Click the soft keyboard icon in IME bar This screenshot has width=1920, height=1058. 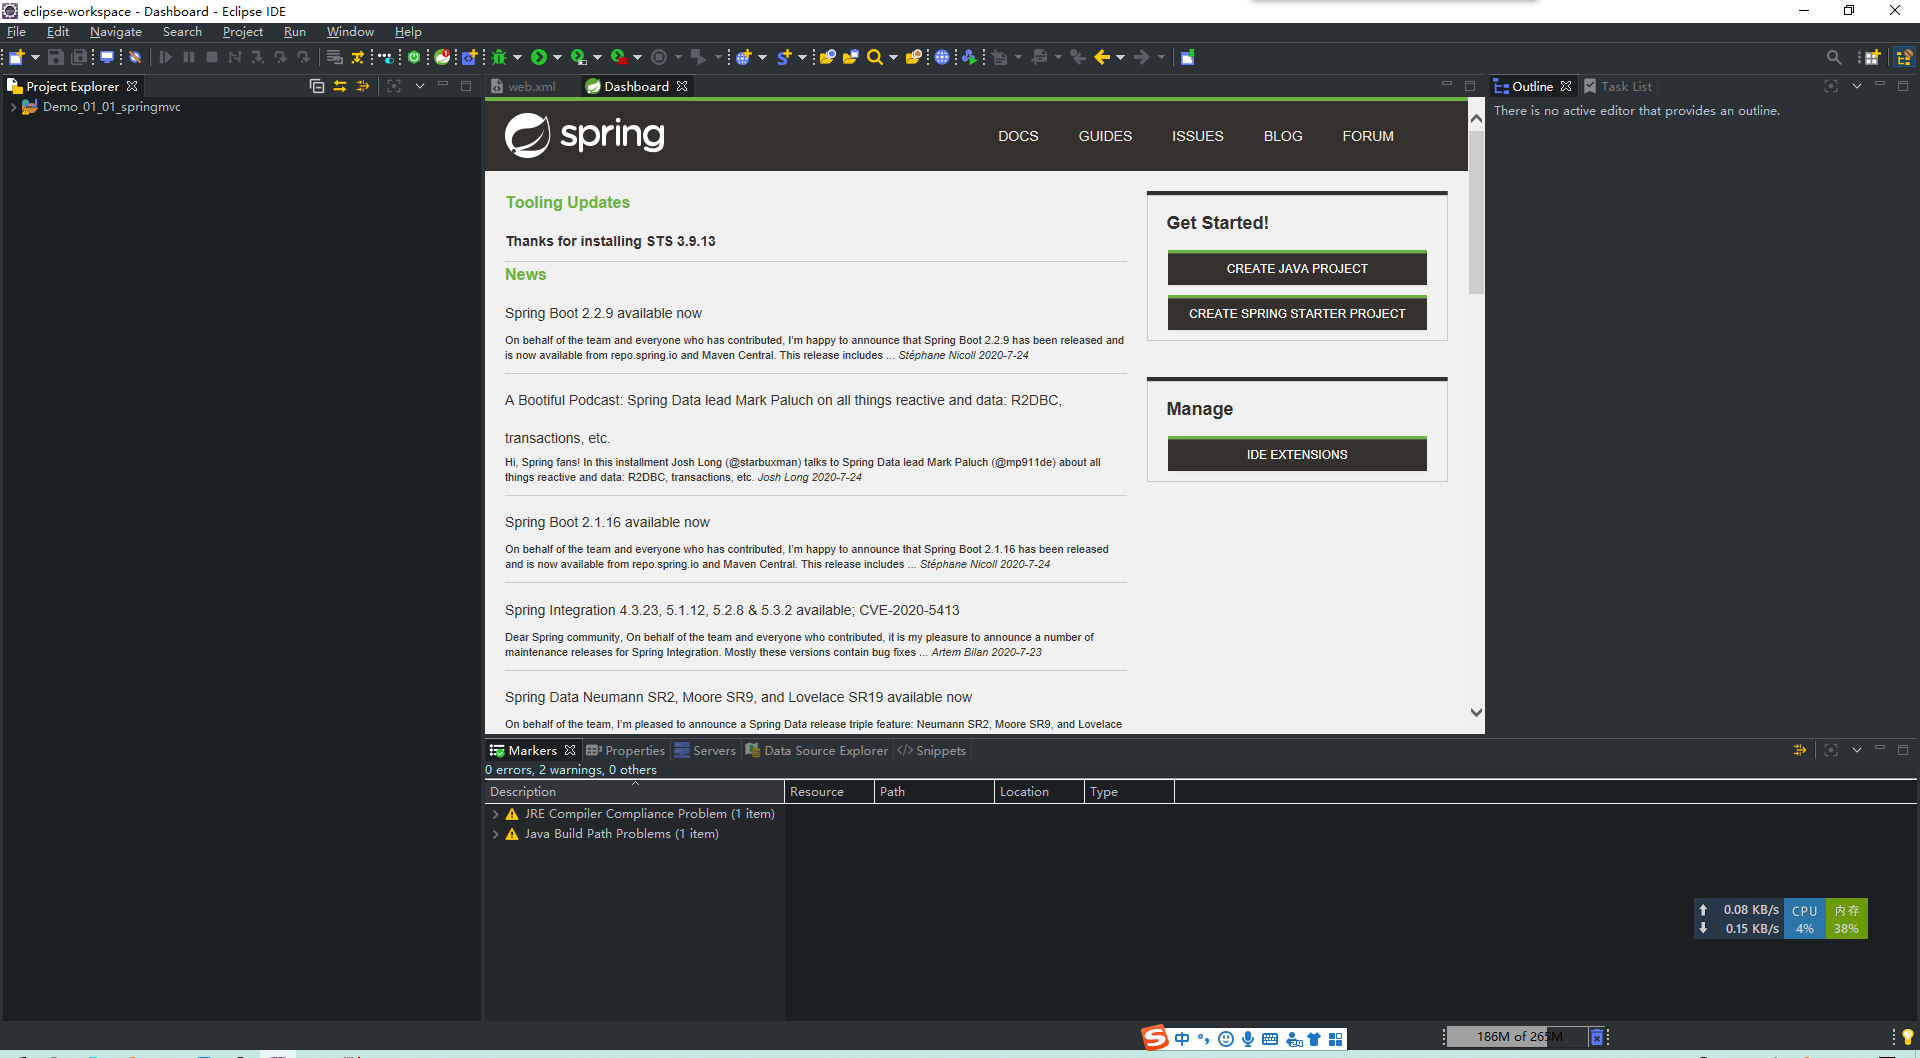(1270, 1039)
